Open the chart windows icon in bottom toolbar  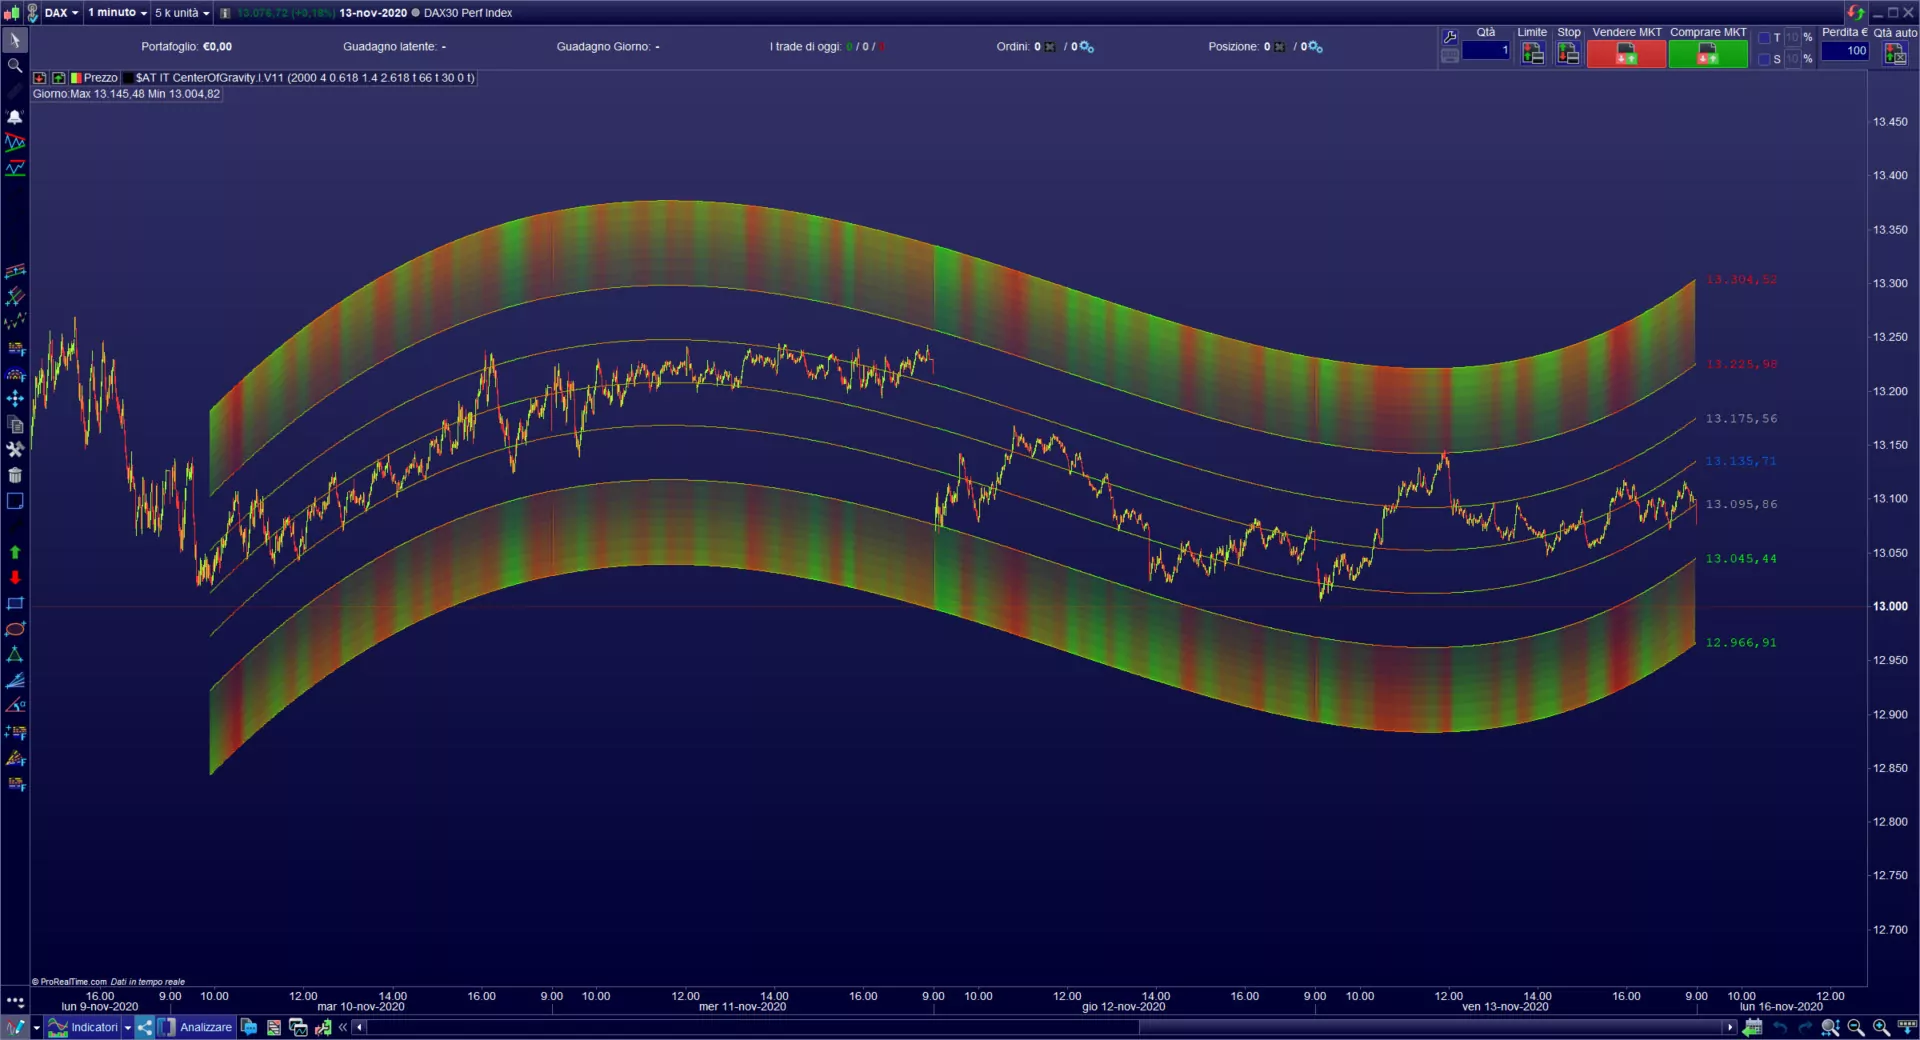pyautogui.click(x=298, y=1027)
